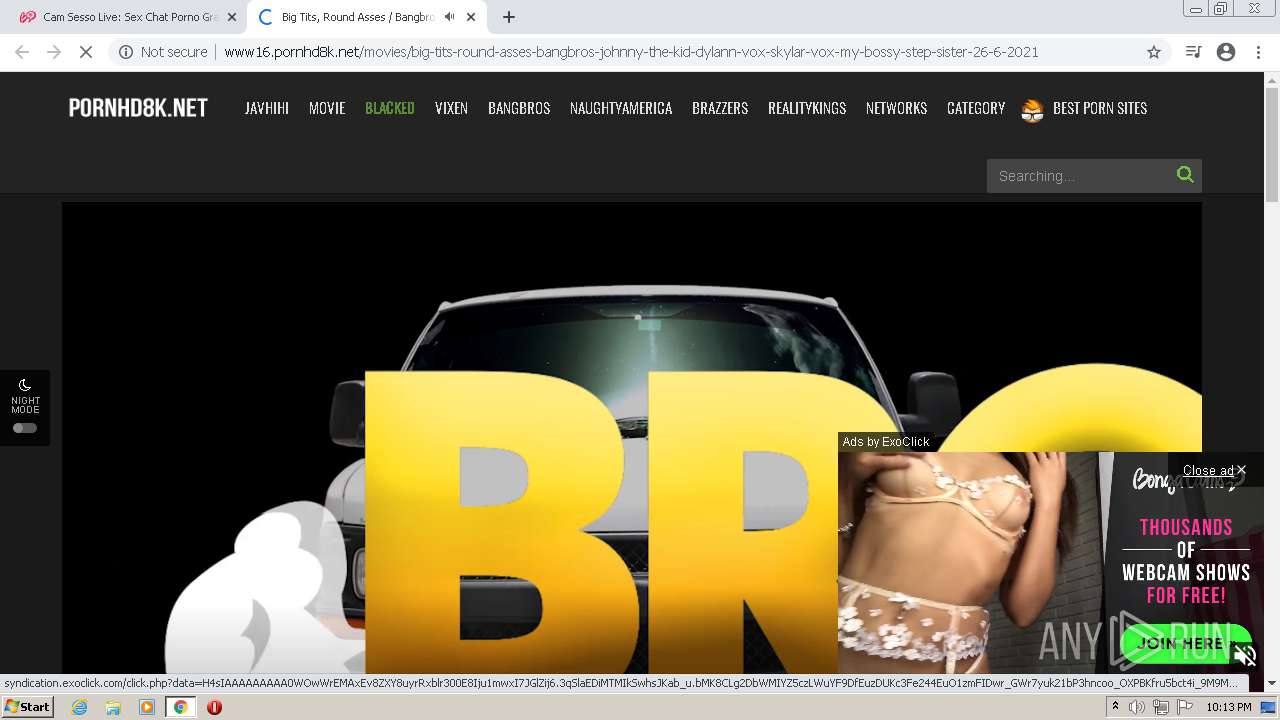Switch to the Cam Sesso Live tab

(x=130, y=17)
